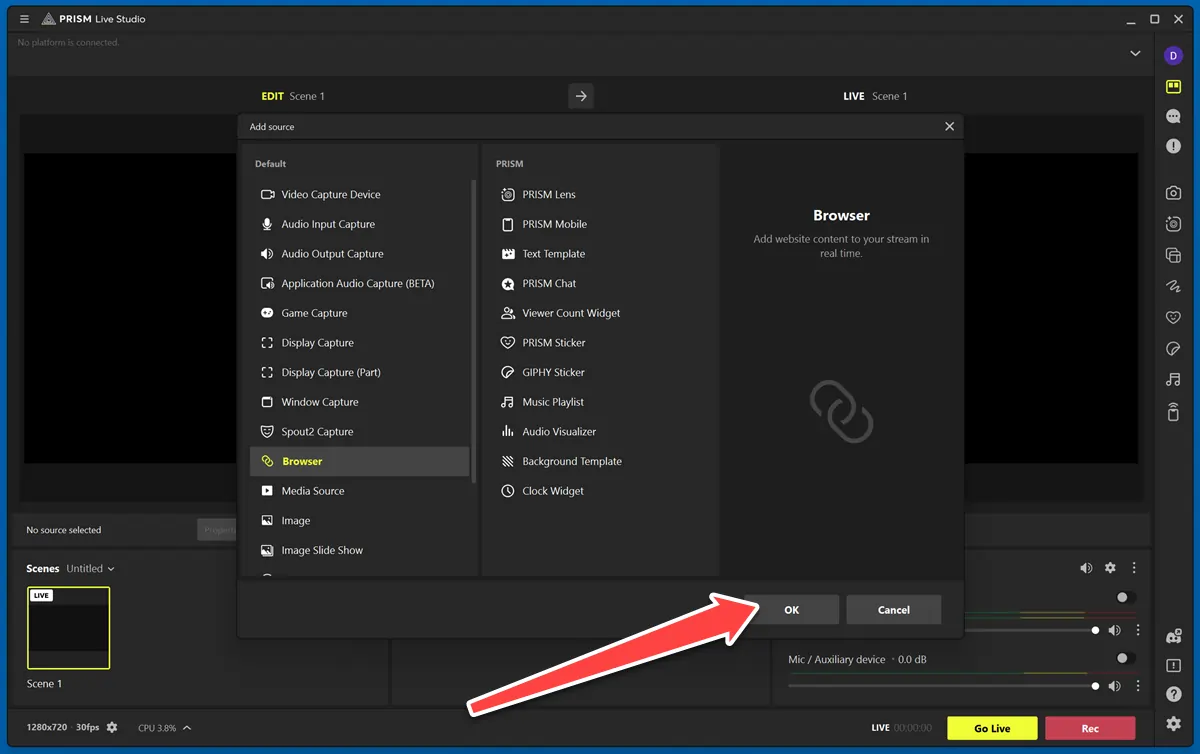Mute Mic / Auxiliary via speaker icon
1200x754 pixels.
click(x=1114, y=686)
